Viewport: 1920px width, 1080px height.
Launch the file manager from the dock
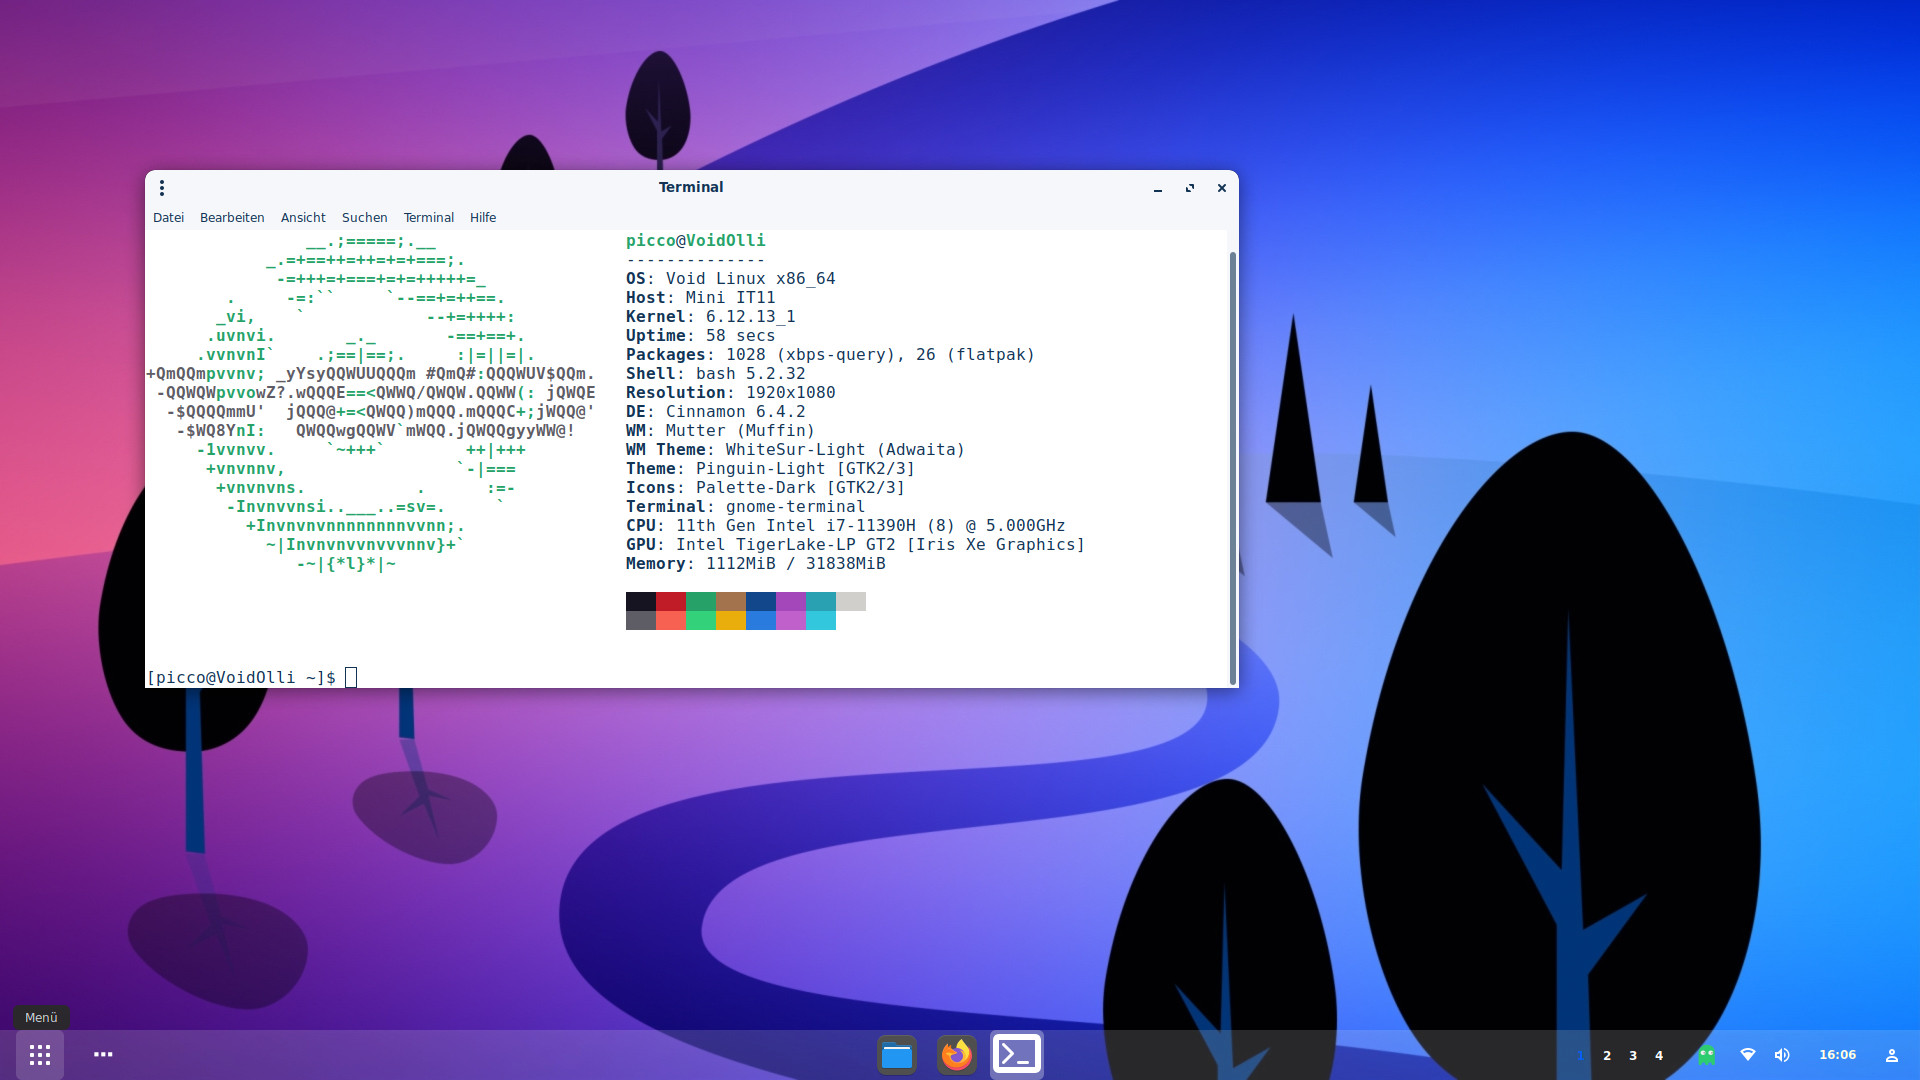click(897, 1055)
